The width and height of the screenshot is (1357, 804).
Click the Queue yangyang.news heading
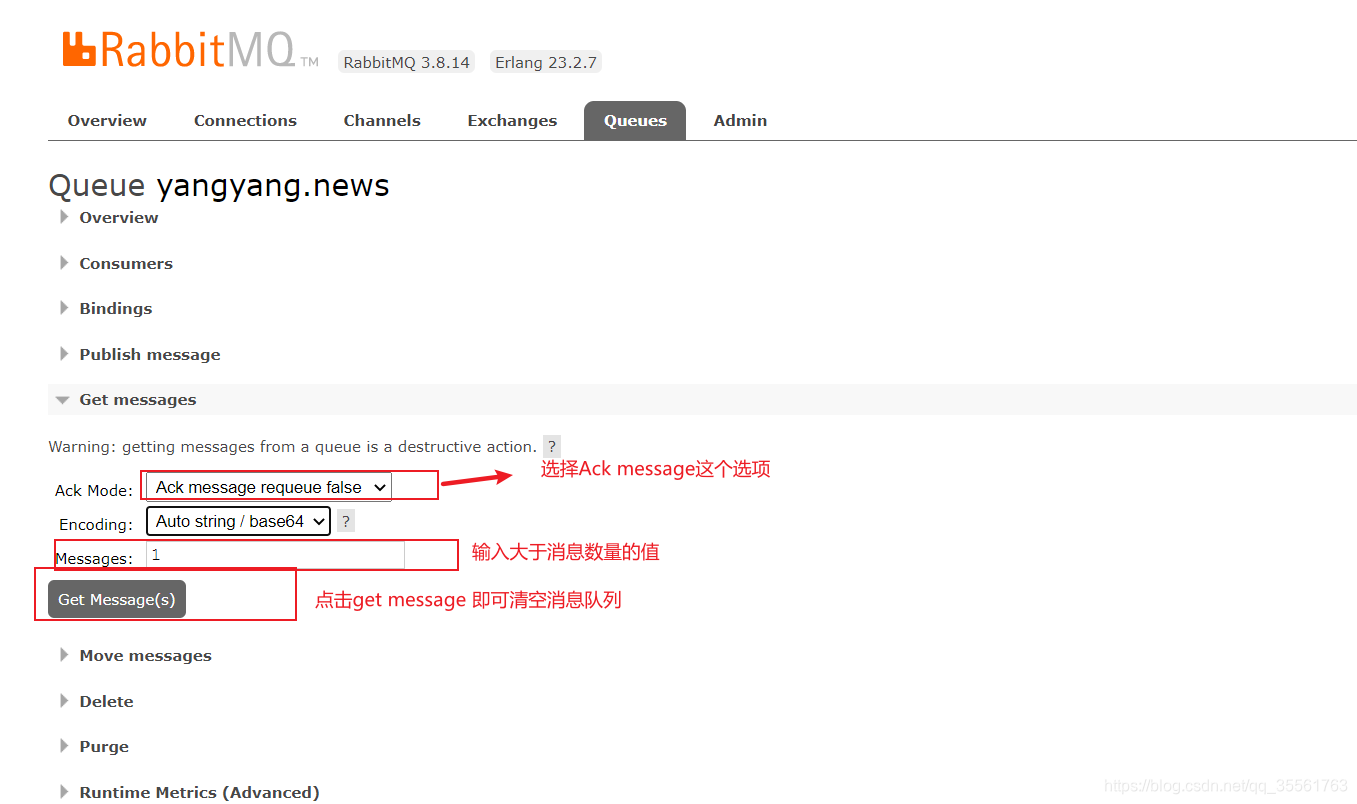(219, 185)
